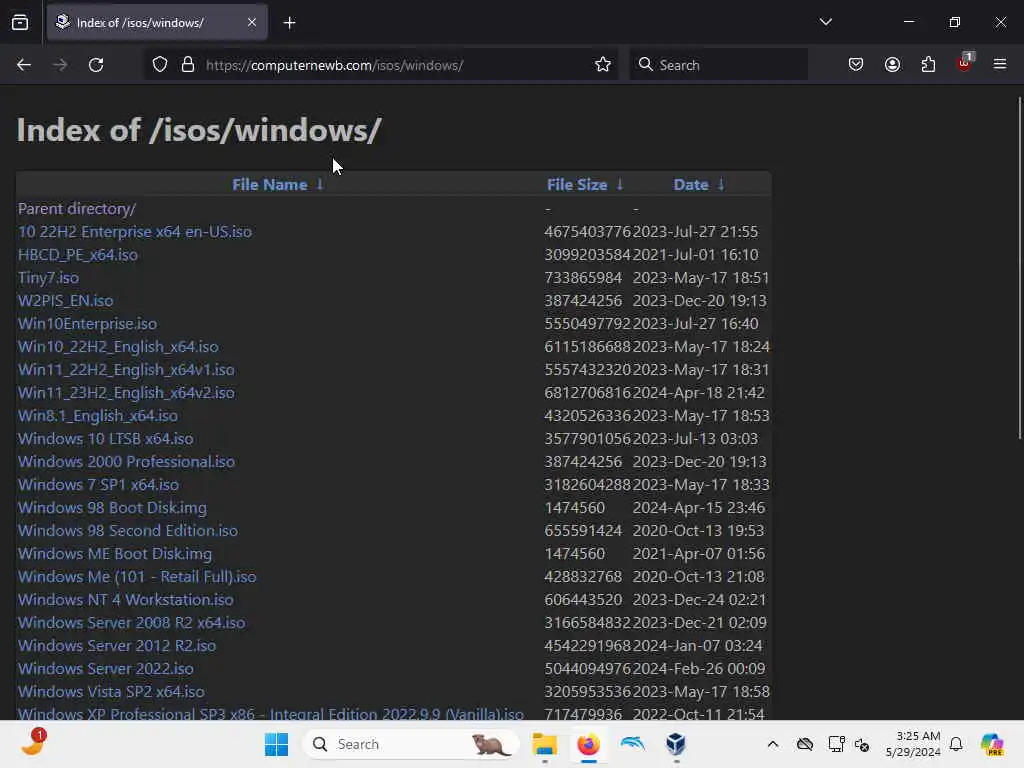Open Parent directory/ link
This screenshot has height=768, width=1024.
(x=77, y=209)
